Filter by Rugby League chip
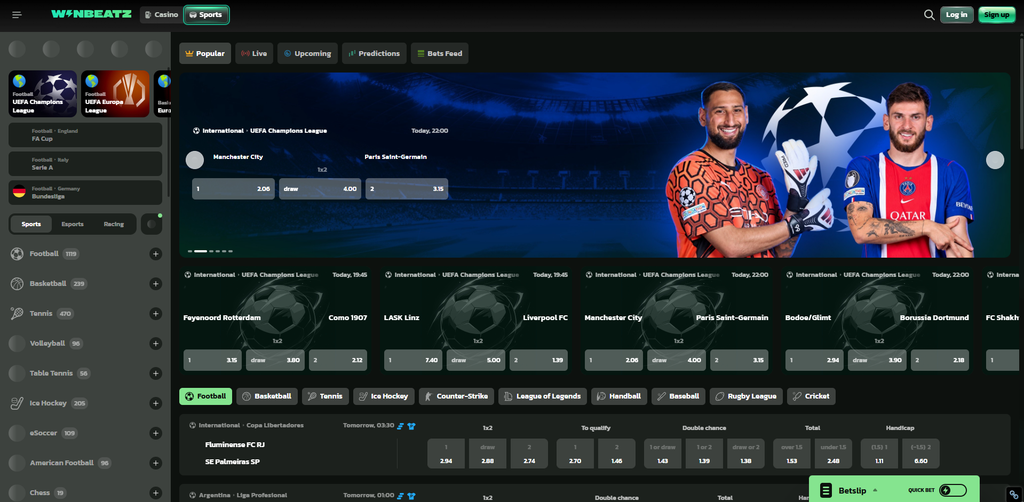The height and width of the screenshot is (502, 1024). pos(746,396)
